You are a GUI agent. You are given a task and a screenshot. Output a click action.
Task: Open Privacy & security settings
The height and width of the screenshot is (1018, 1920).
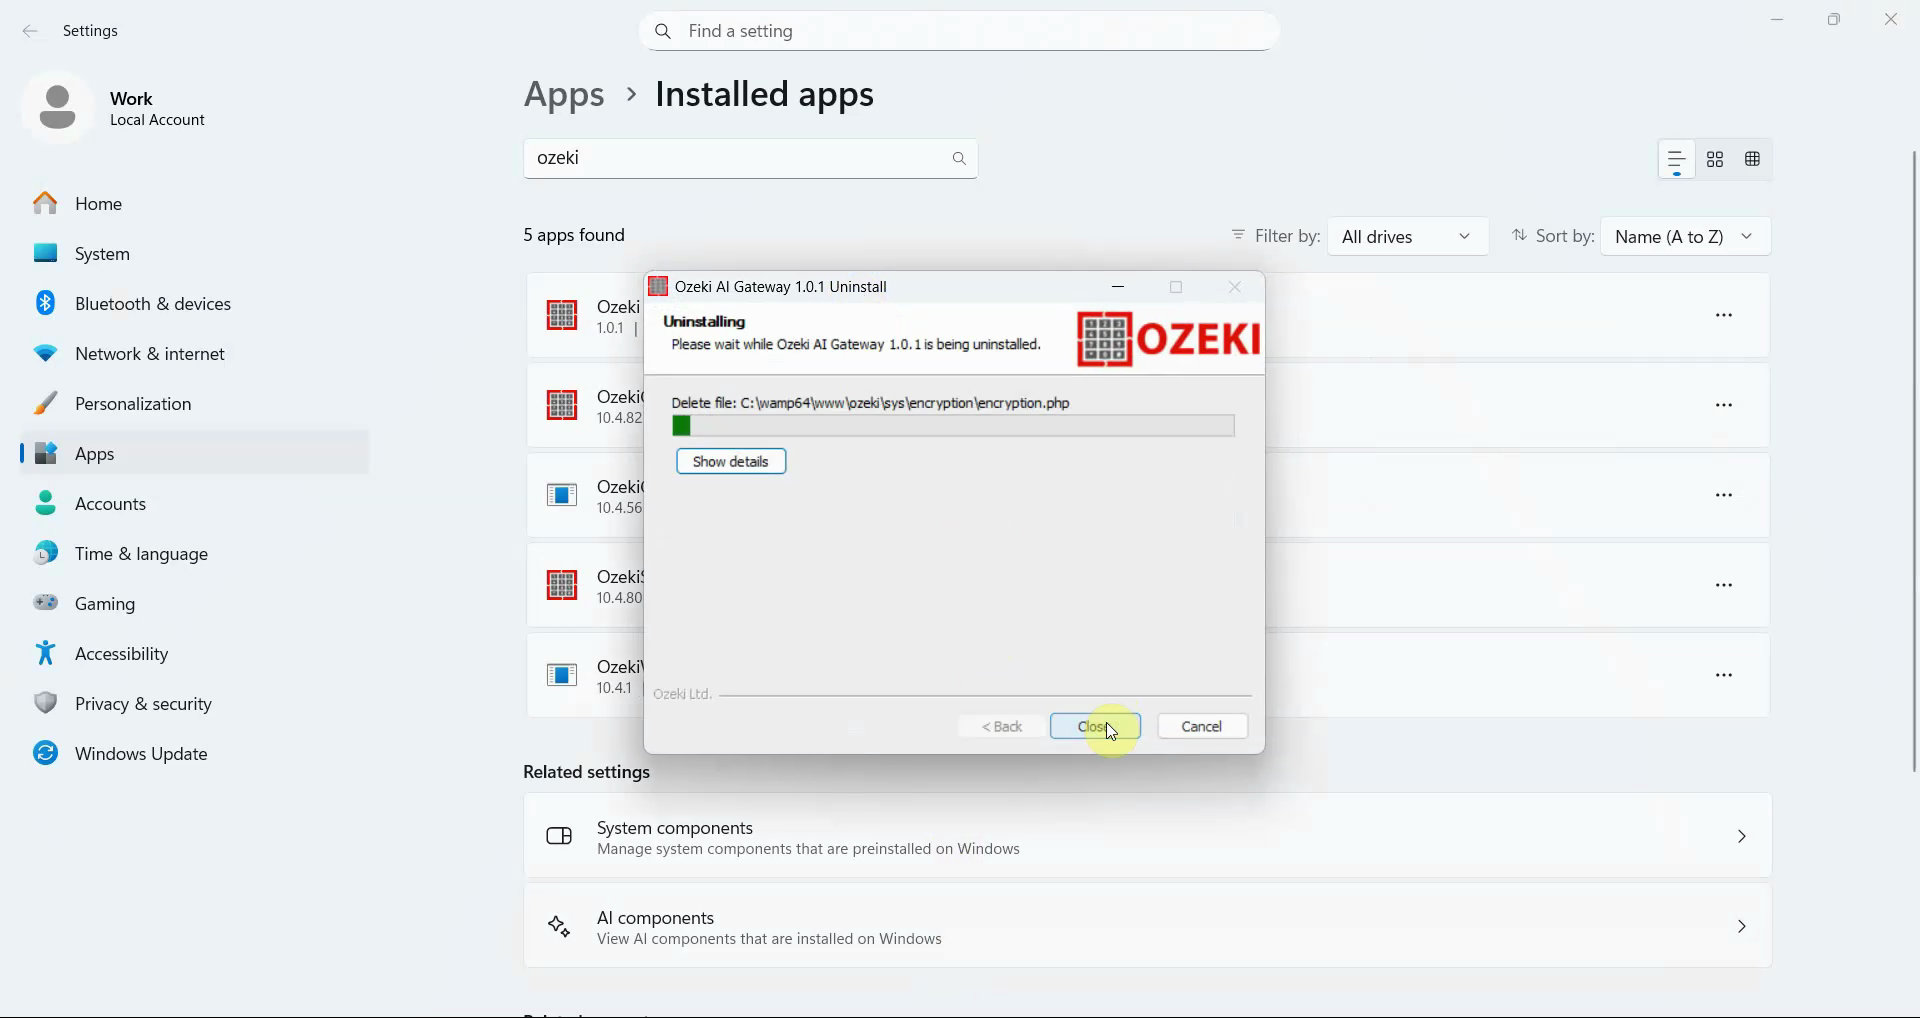pos(143,703)
